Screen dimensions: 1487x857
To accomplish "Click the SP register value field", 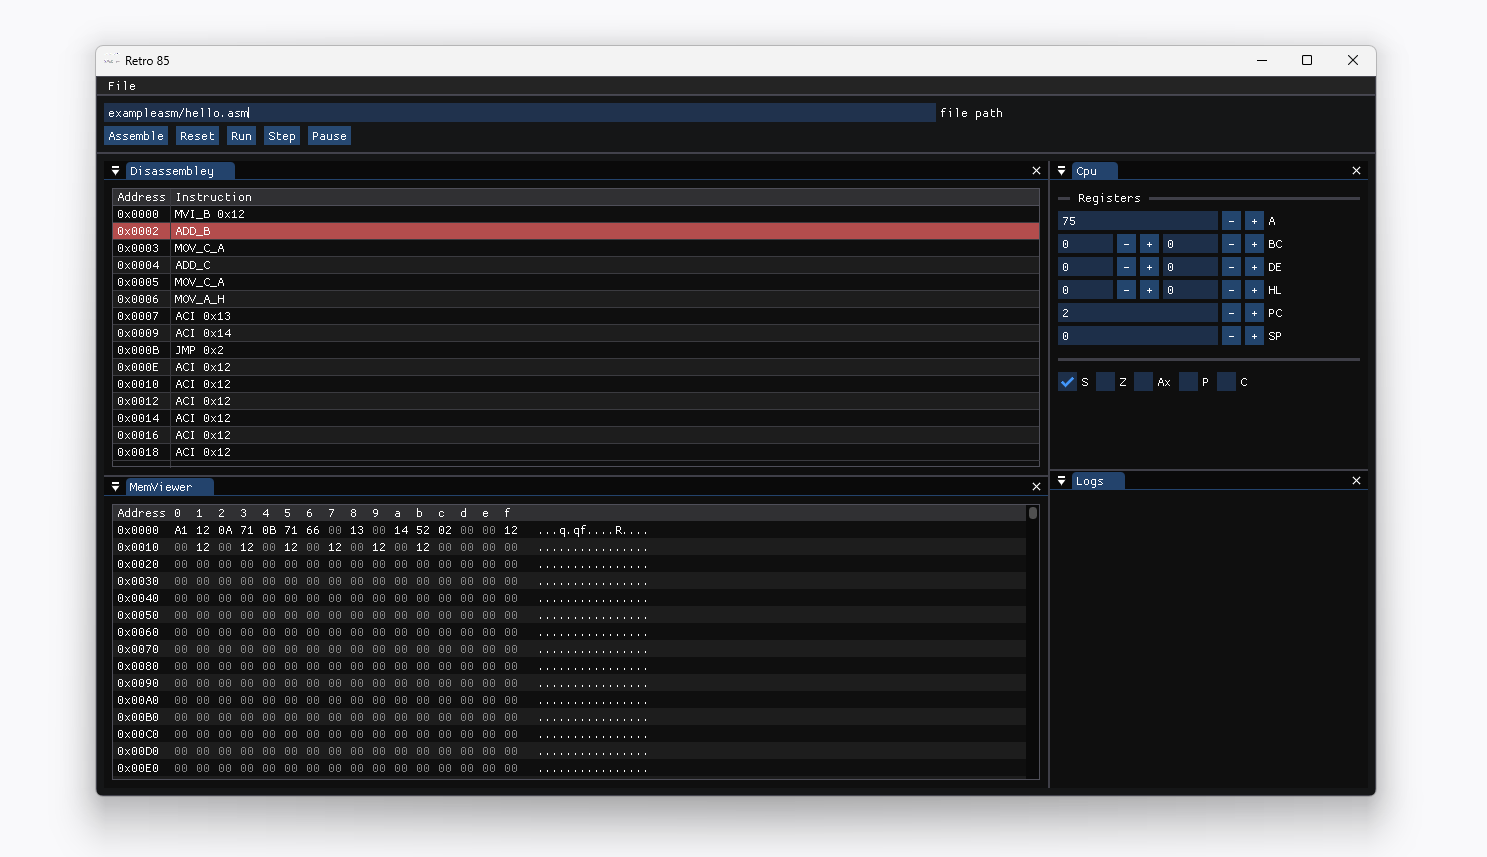I will [x=1138, y=336].
